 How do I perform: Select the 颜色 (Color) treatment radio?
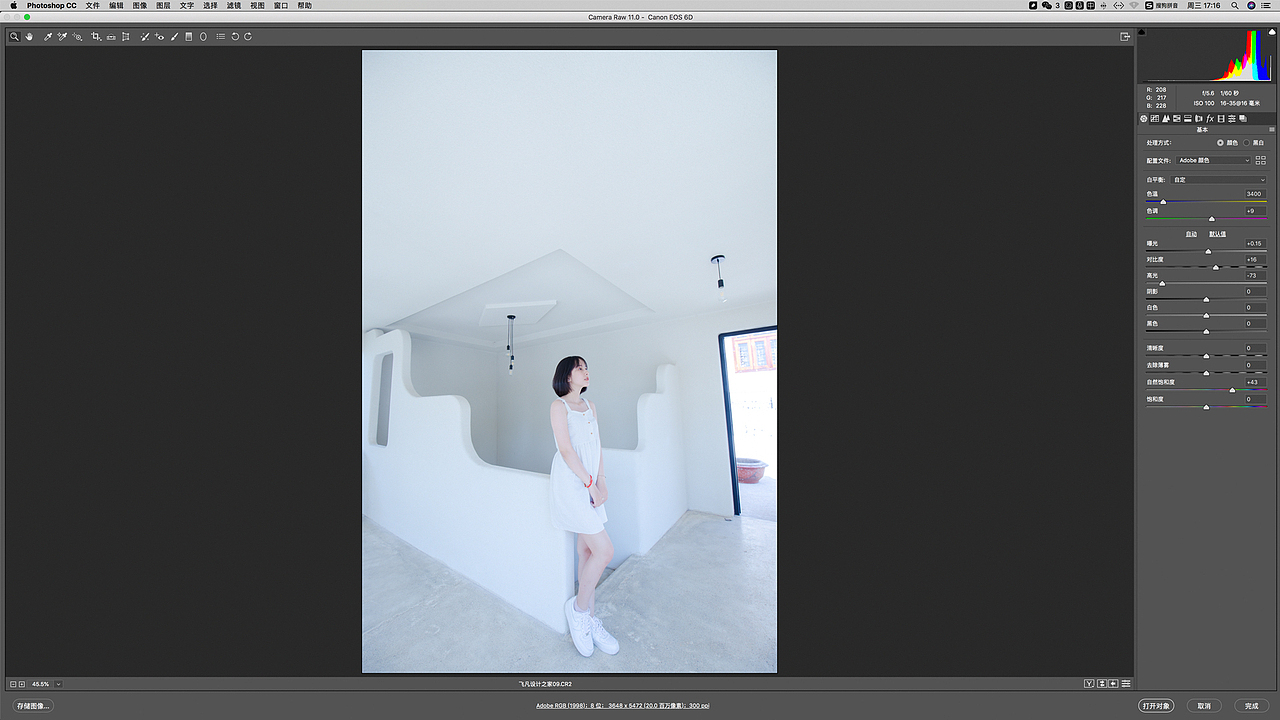point(1221,143)
